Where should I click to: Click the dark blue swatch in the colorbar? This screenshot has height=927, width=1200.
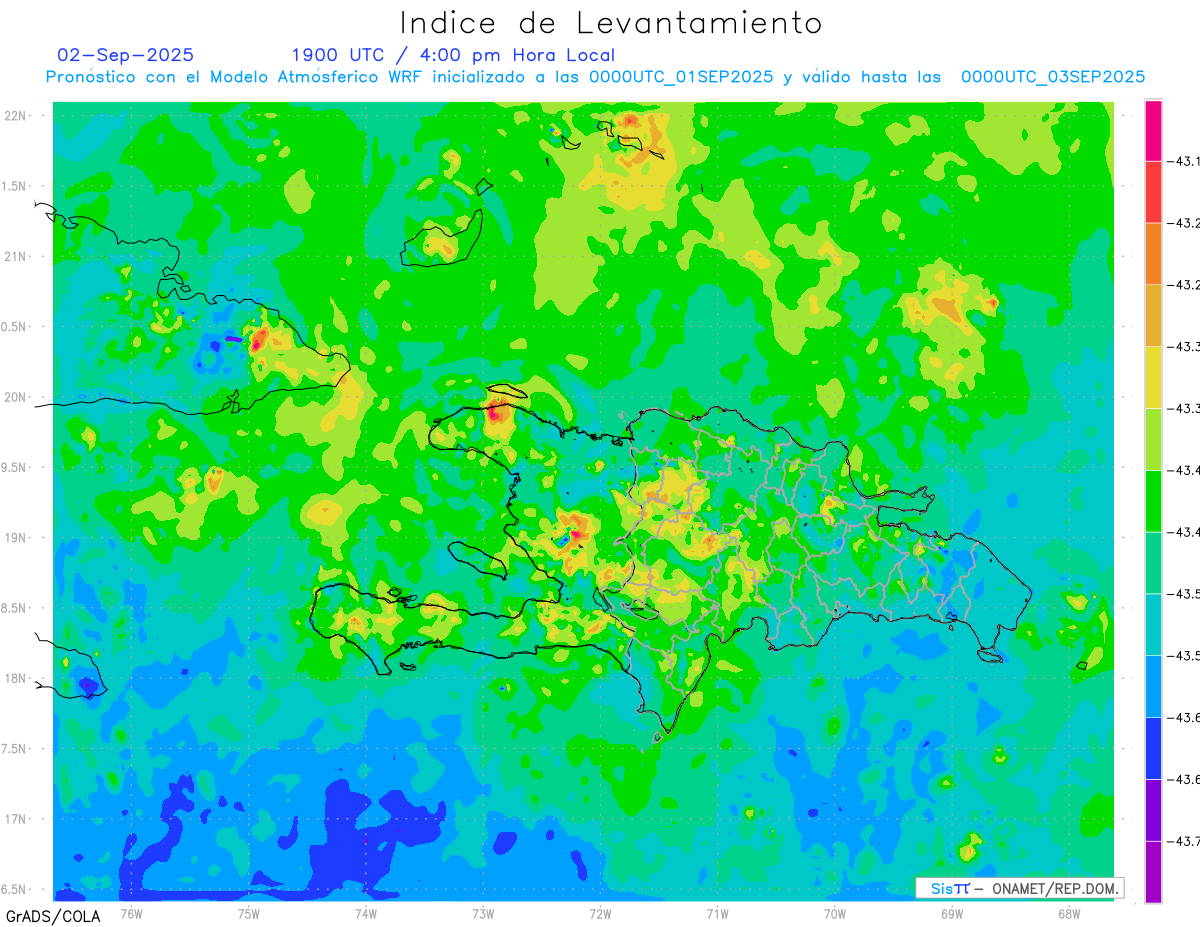[x=1153, y=748]
